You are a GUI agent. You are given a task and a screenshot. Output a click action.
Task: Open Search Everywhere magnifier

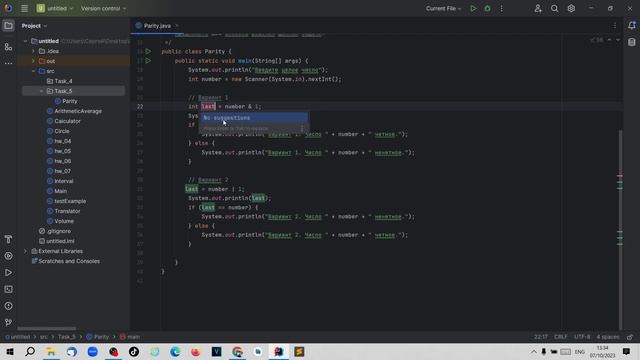click(x=554, y=8)
